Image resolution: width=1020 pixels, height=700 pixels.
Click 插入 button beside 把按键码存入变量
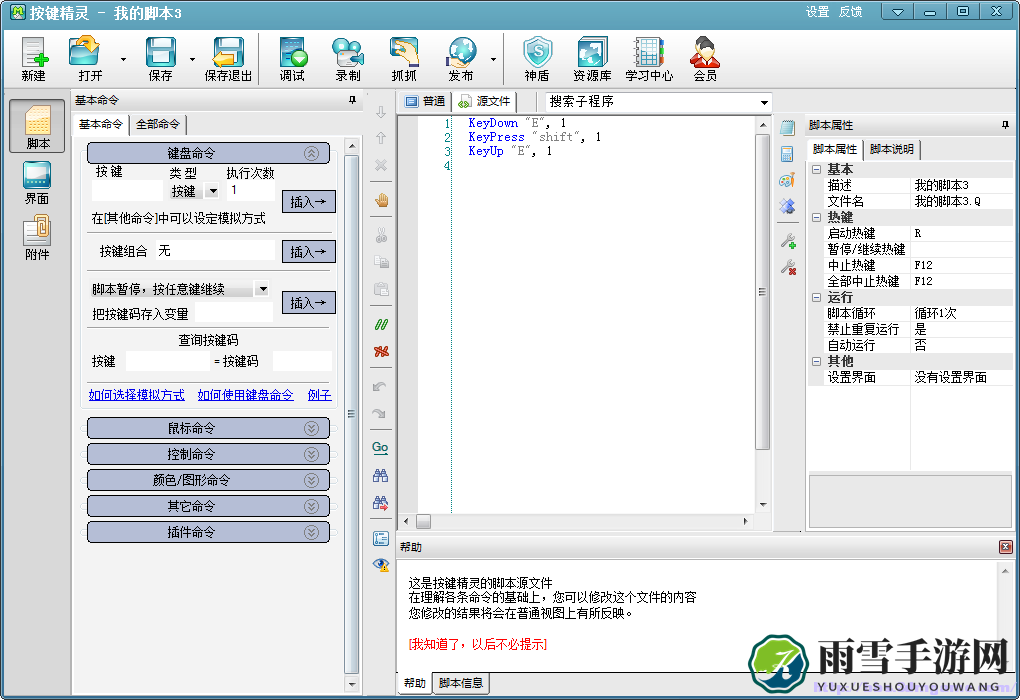click(308, 303)
